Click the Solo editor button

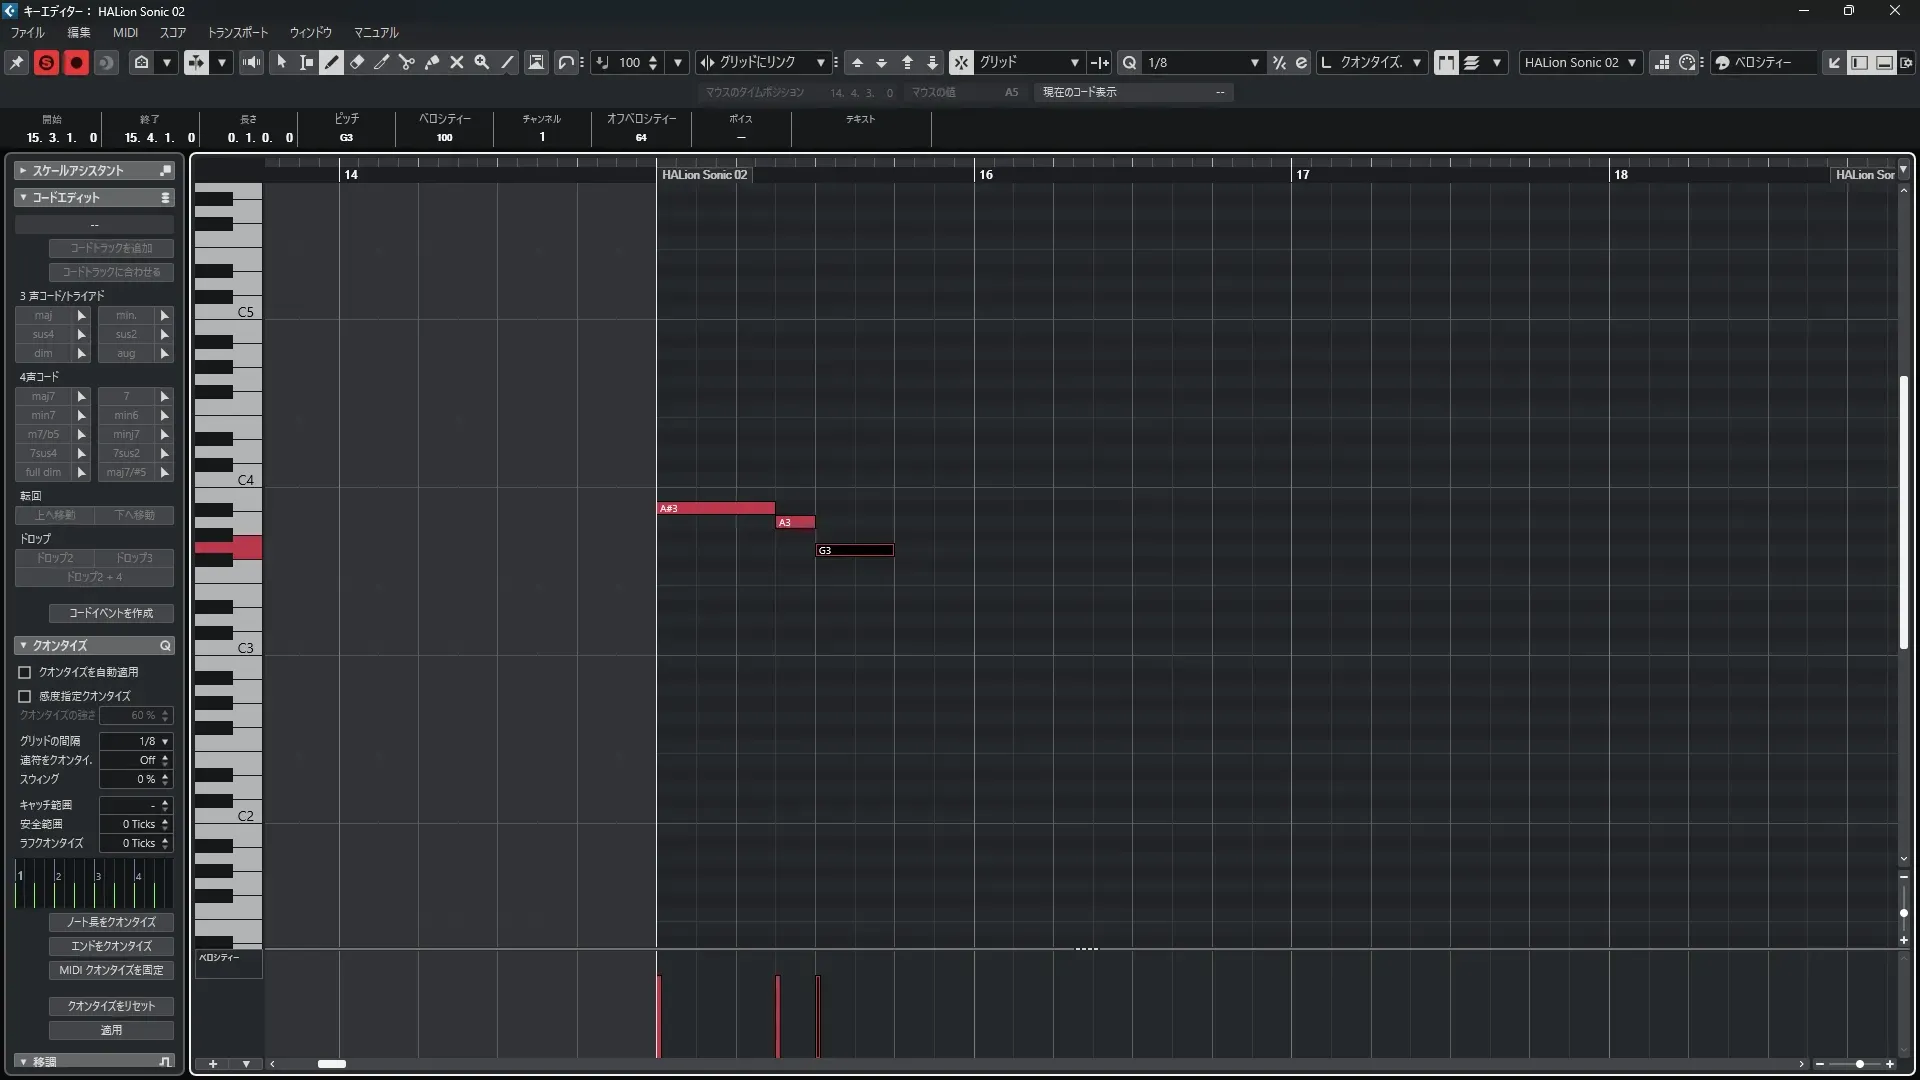point(46,62)
